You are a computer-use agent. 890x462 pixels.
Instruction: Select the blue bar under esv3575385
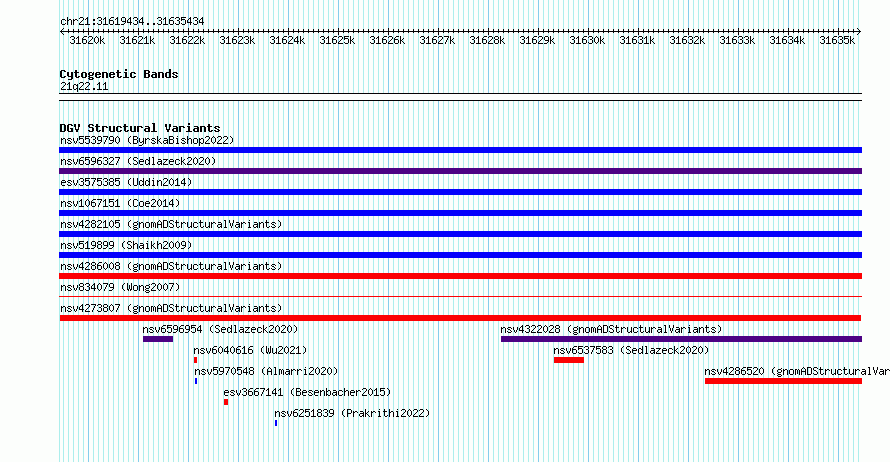(460, 192)
